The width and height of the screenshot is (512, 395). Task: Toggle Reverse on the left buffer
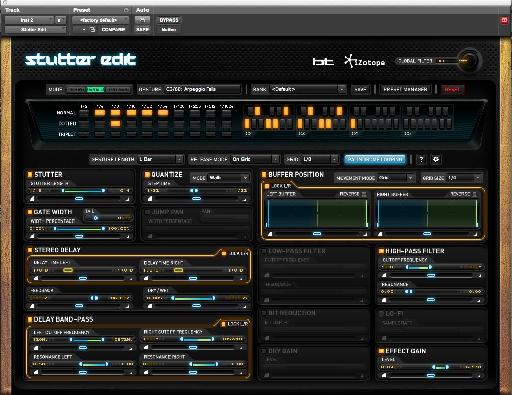pyautogui.click(x=364, y=194)
